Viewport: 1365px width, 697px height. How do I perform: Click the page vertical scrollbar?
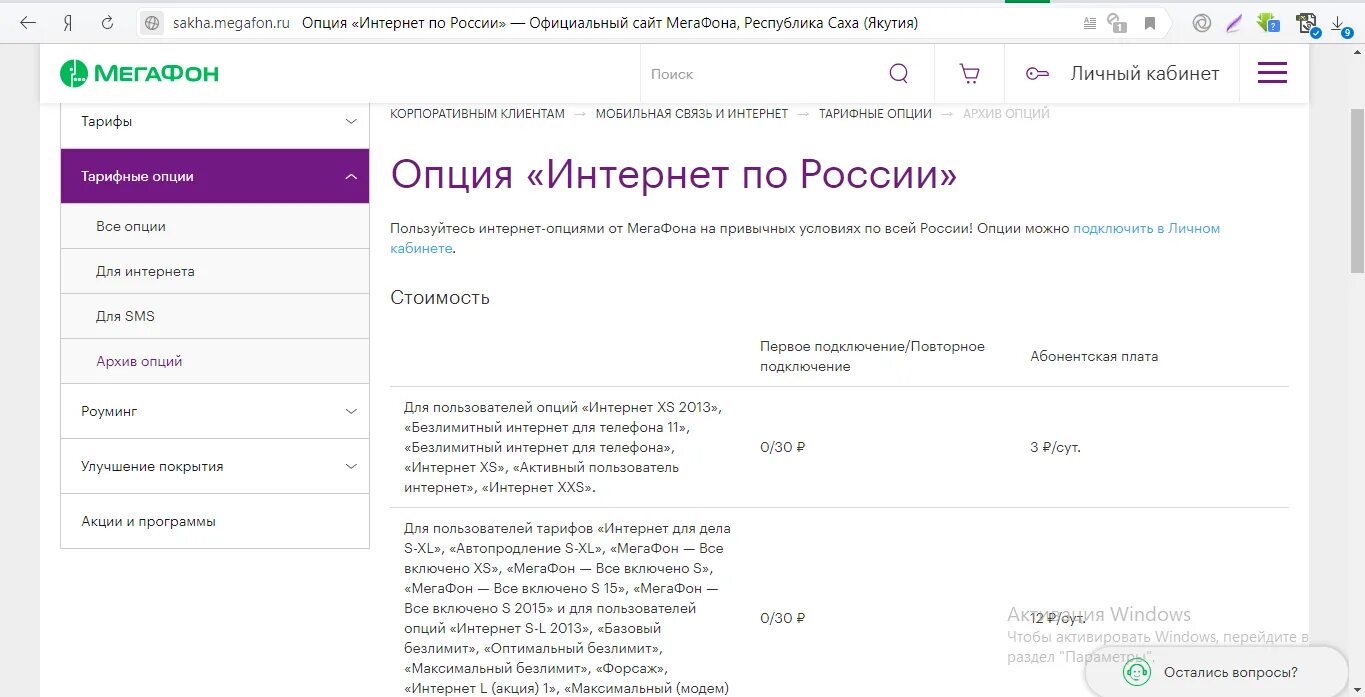(1357, 190)
